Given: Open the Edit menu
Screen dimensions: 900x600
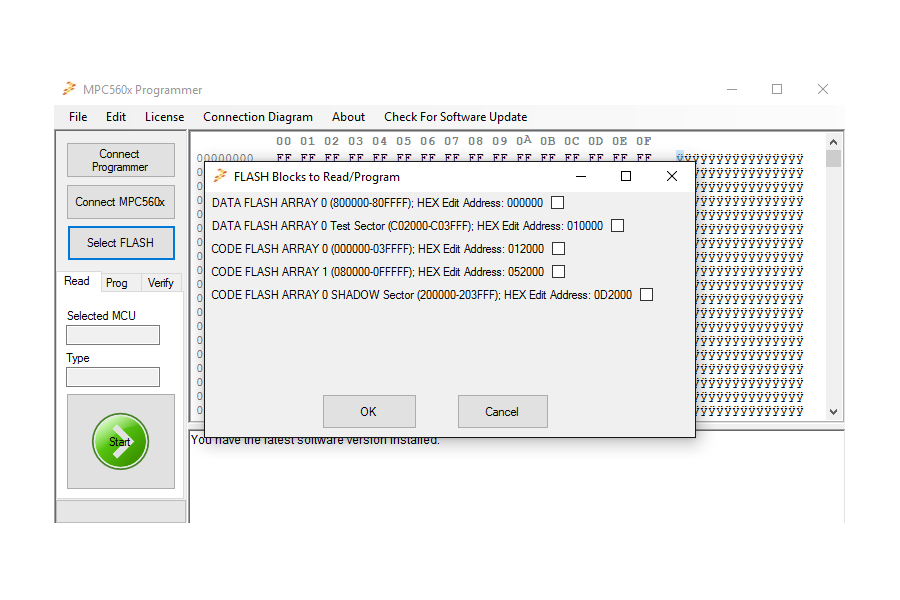Looking at the screenshot, I should point(116,117).
